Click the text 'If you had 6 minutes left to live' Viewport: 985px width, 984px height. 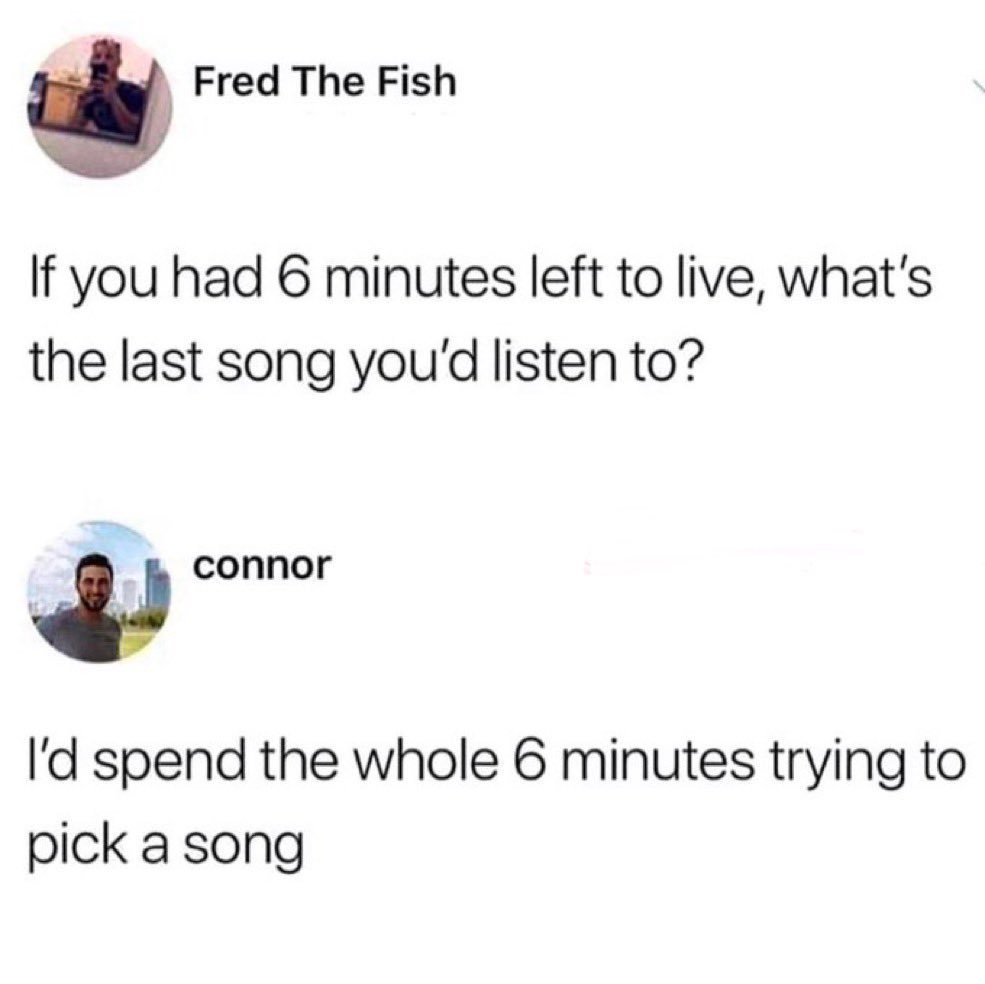[x=397, y=280]
